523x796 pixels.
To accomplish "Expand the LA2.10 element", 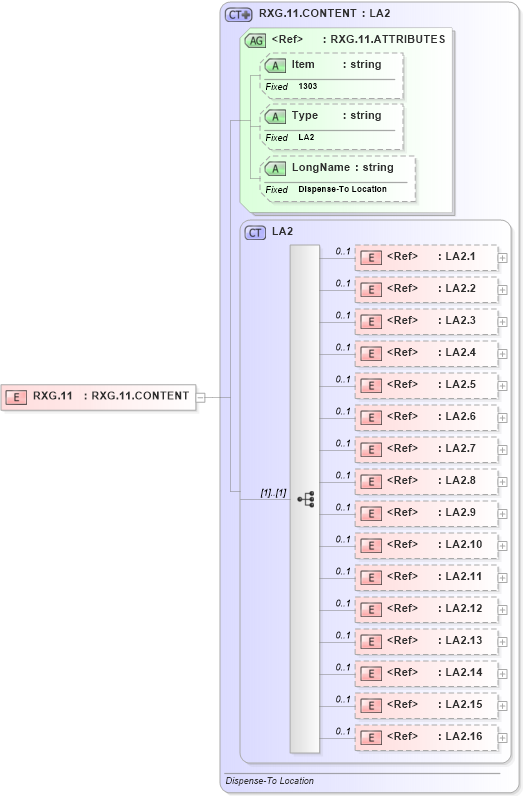I will tap(503, 546).
